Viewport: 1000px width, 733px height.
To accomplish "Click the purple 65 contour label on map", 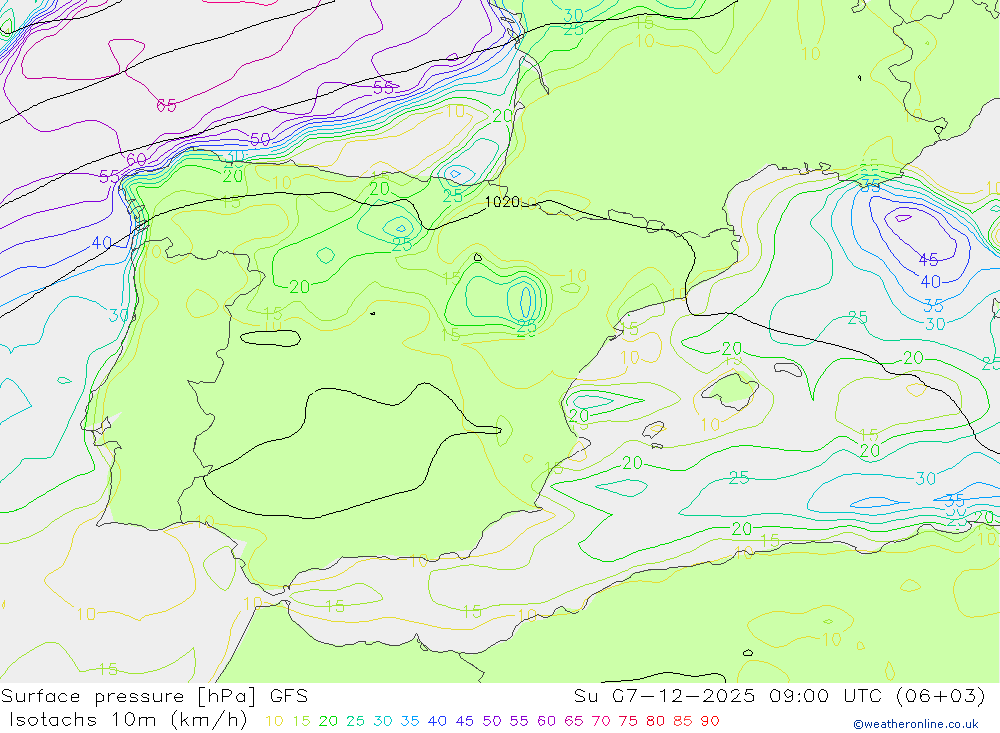I will pyautogui.click(x=166, y=106).
